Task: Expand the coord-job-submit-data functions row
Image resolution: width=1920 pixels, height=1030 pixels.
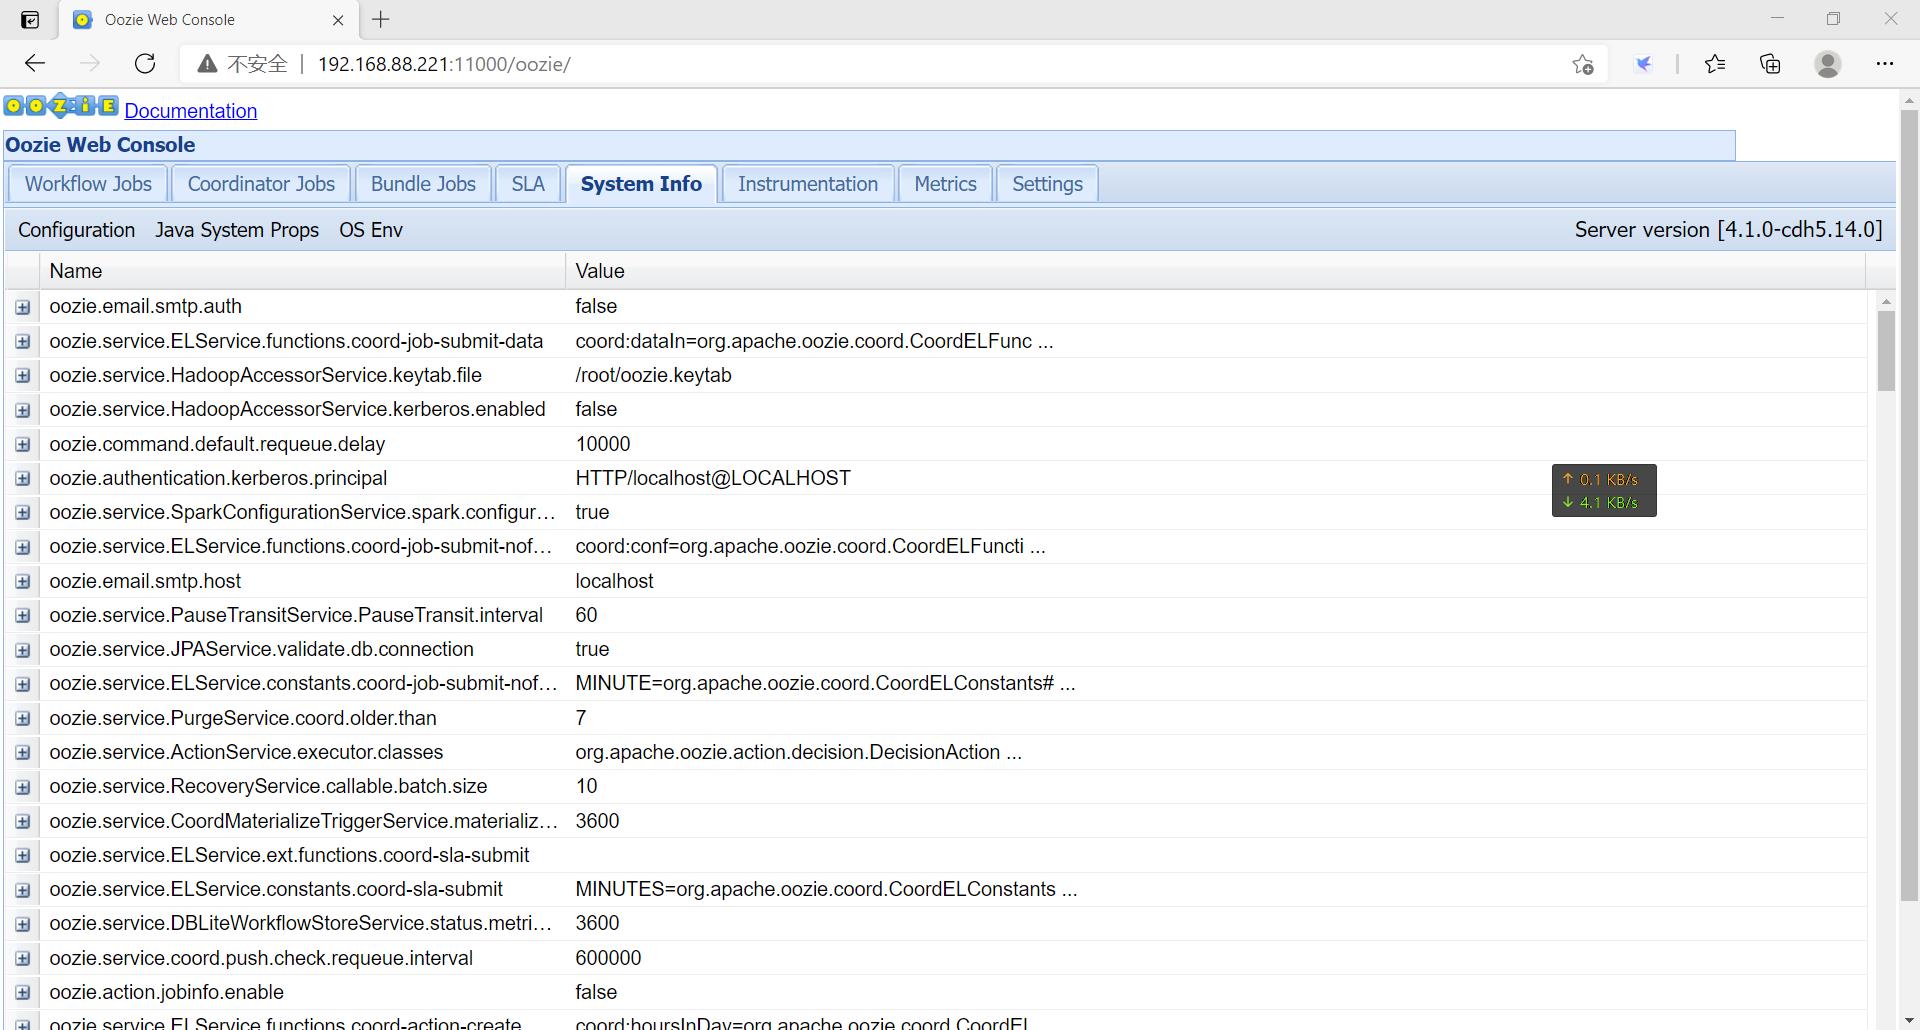Action: coord(23,342)
